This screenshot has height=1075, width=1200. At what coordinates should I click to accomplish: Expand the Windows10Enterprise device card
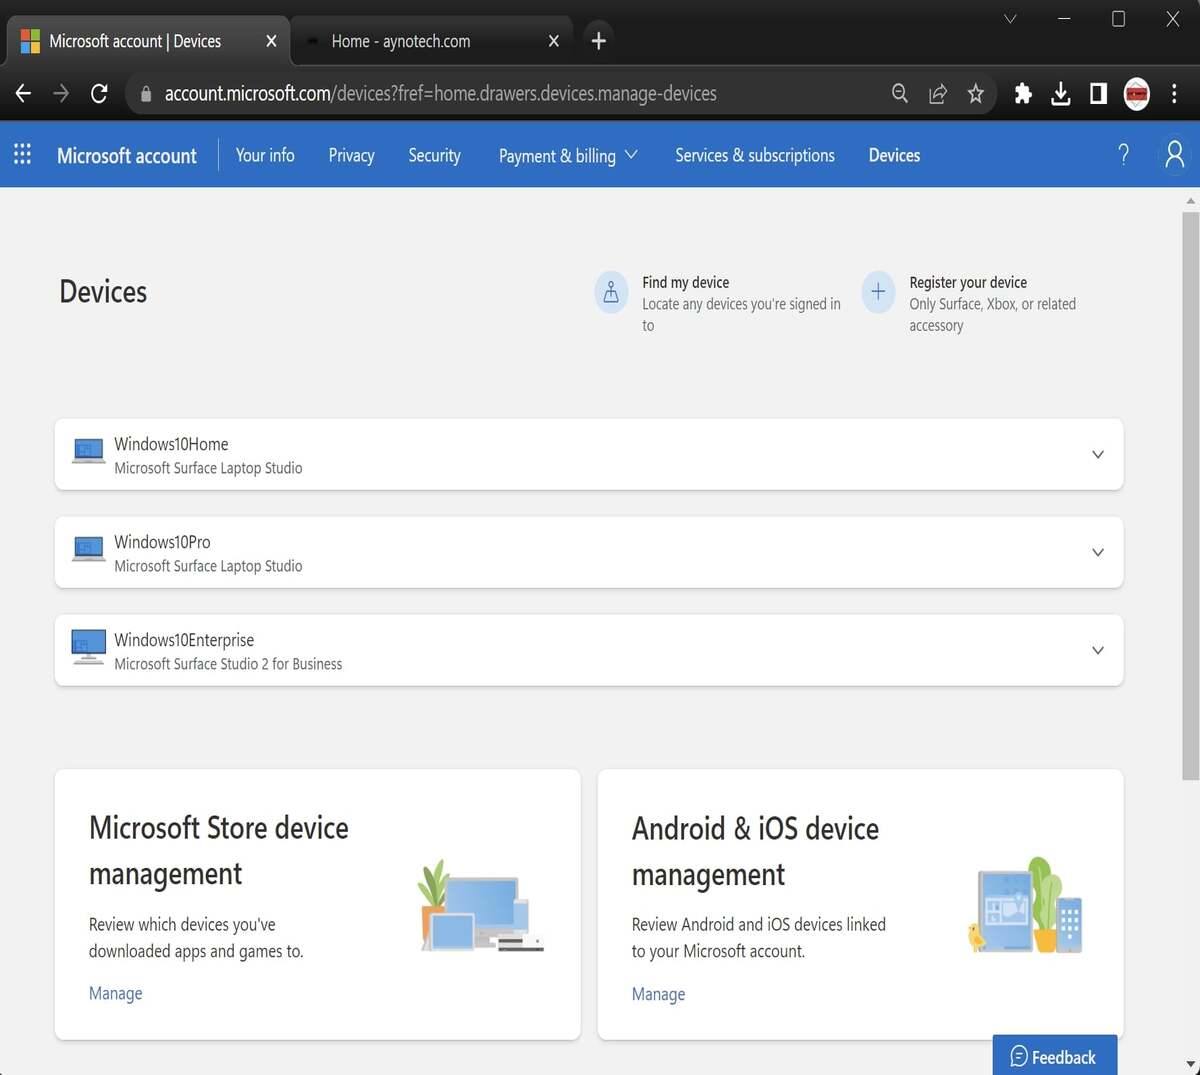[x=1098, y=650]
